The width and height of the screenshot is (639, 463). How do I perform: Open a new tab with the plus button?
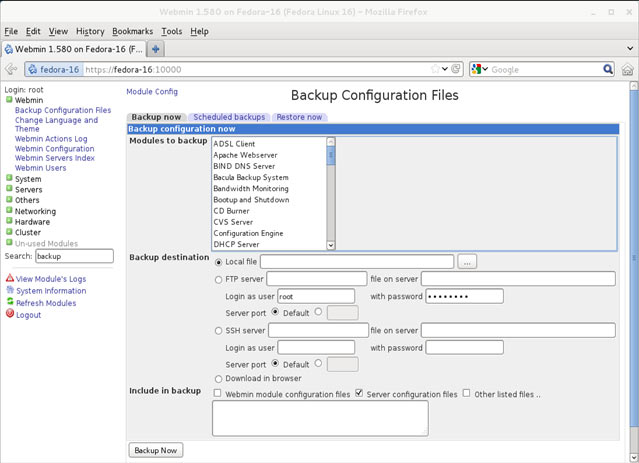[x=155, y=49]
